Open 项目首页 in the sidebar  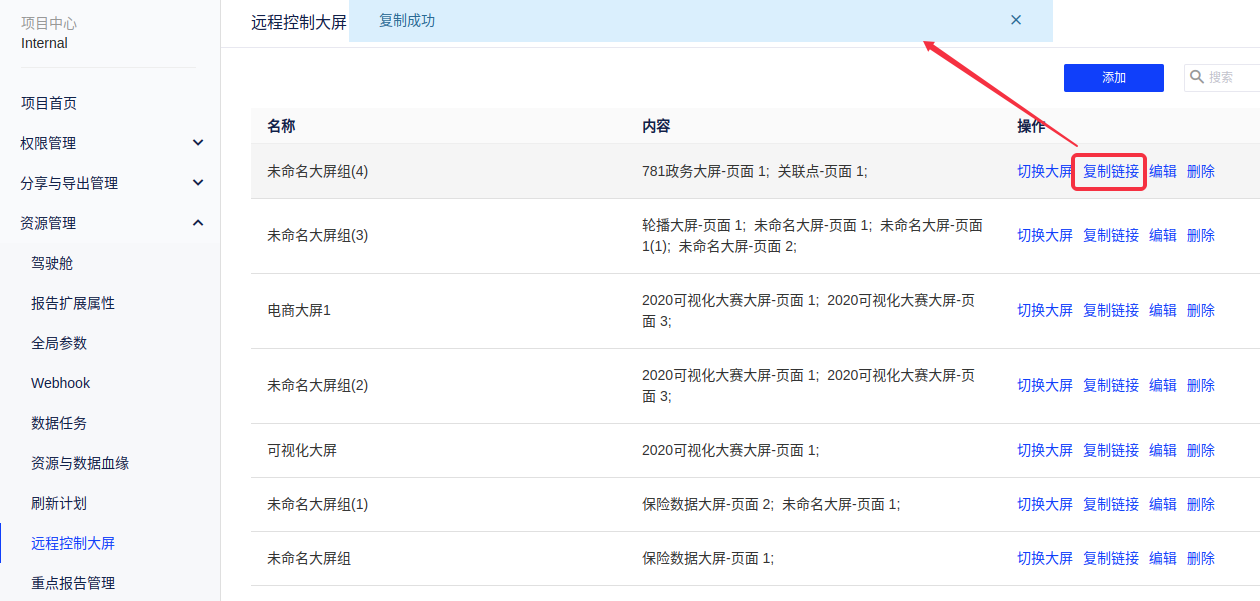(49, 103)
